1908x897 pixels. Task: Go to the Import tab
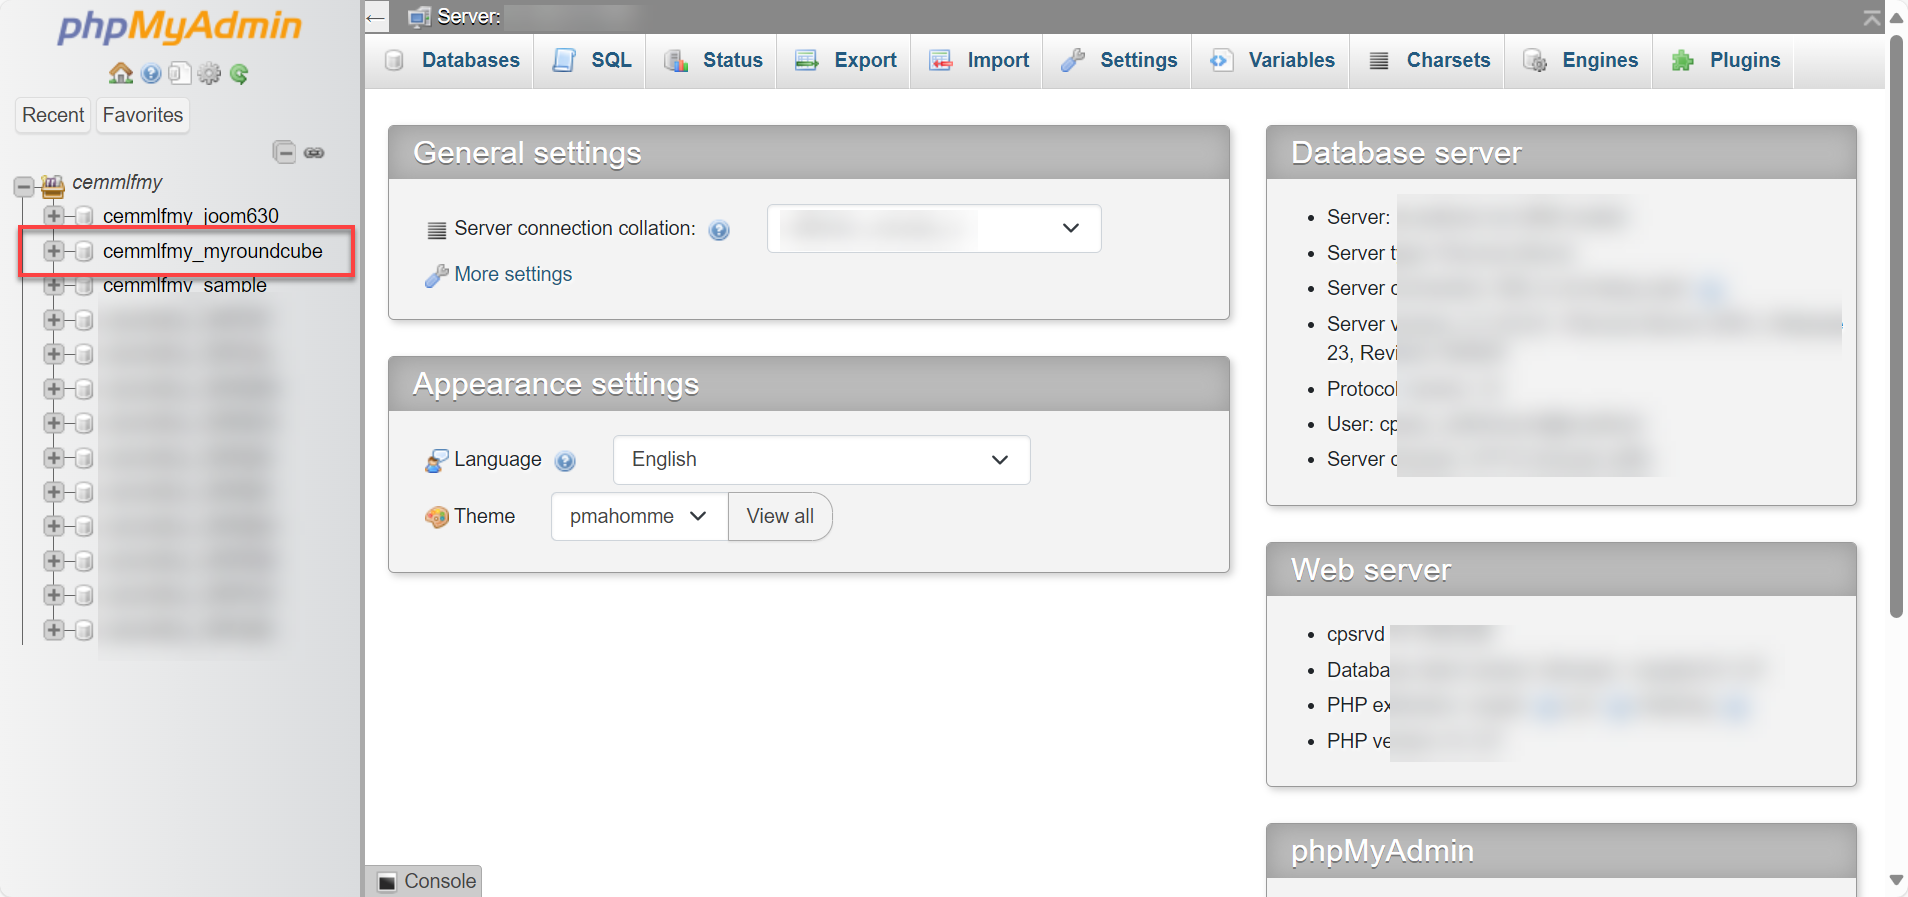pos(978,61)
